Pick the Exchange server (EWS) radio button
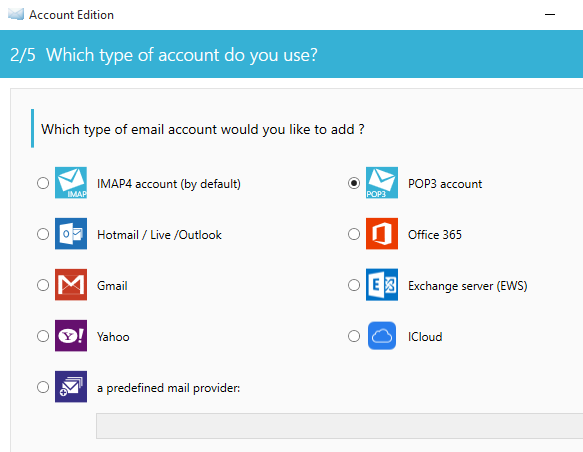583x452 pixels. pyautogui.click(x=354, y=285)
